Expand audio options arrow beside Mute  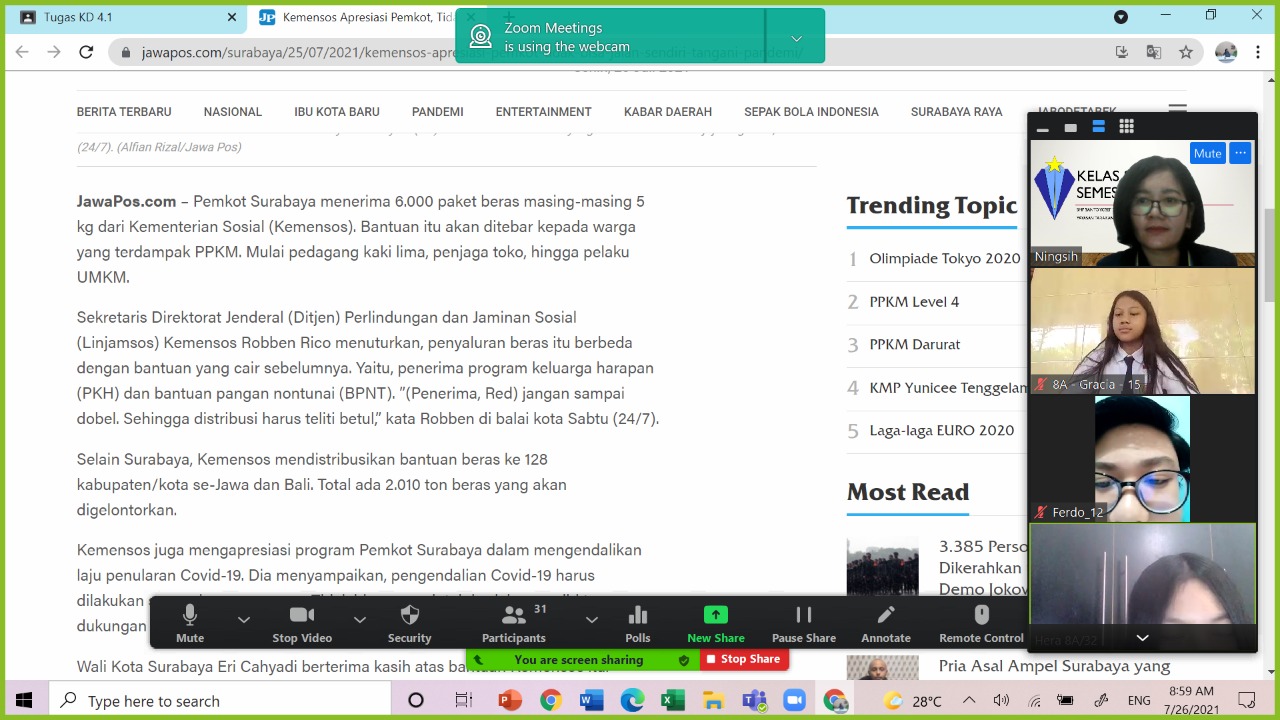[x=243, y=620]
